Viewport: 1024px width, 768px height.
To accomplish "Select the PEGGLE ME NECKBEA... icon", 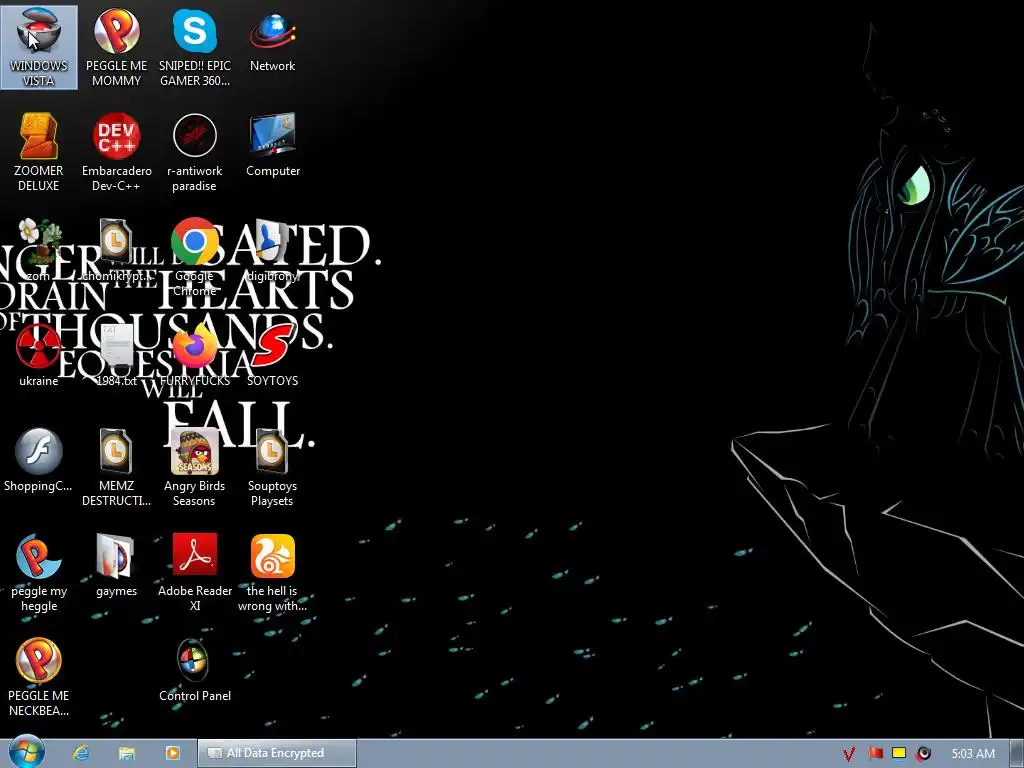I will (x=39, y=677).
